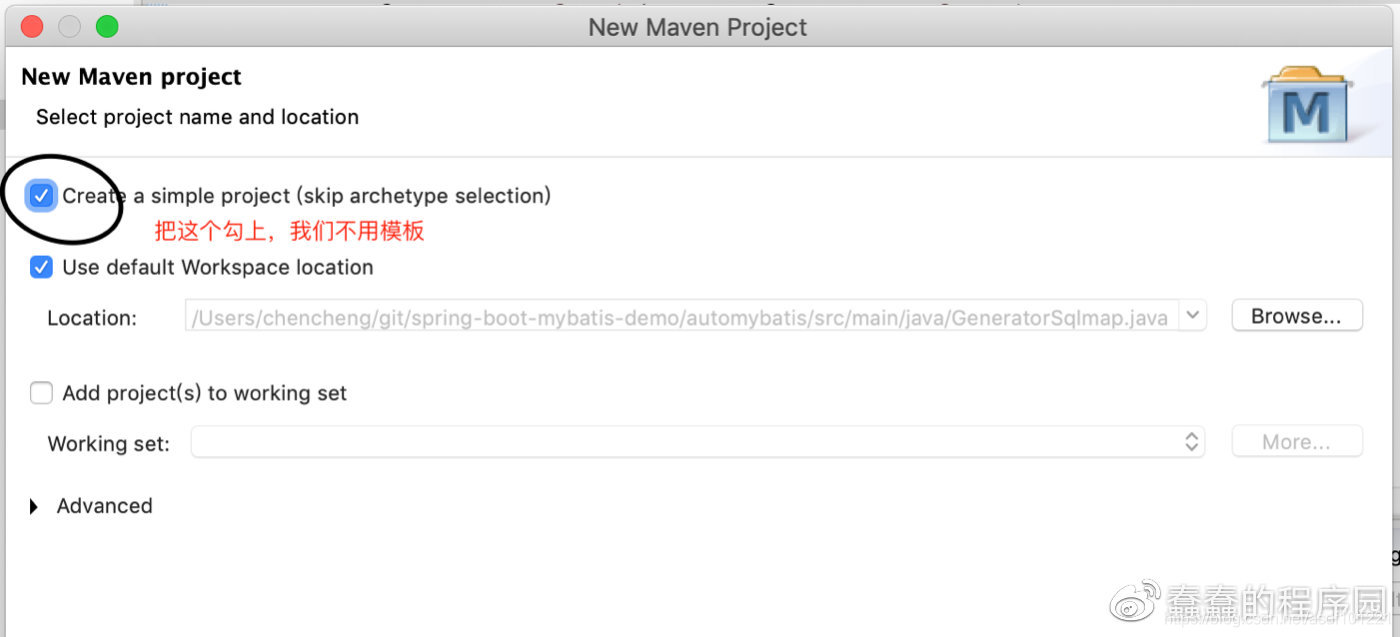
Task: Click the bold New Maven project heading
Action: pos(131,77)
